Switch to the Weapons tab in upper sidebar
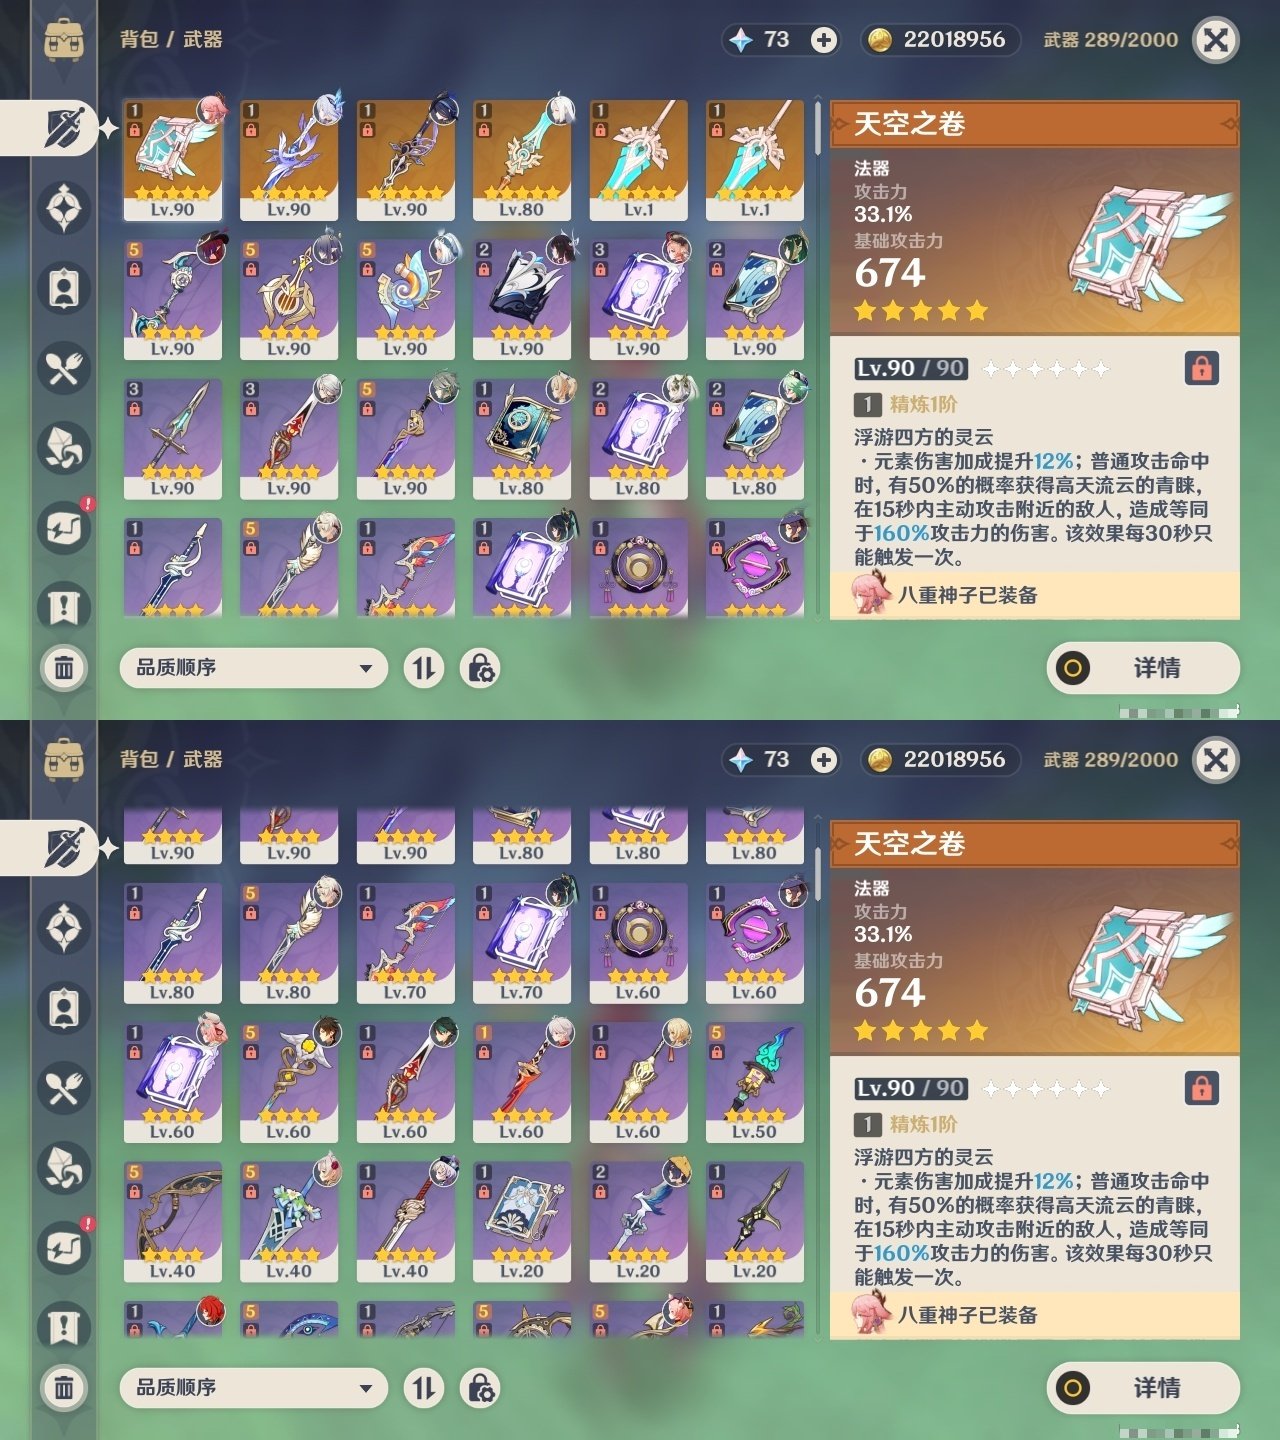 pyautogui.click(x=64, y=128)
